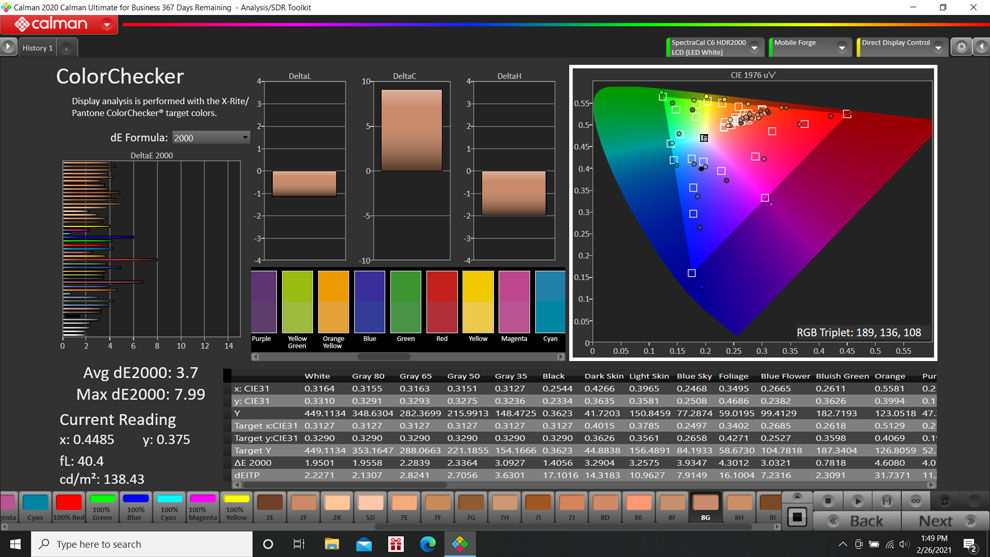Click the Calman app icon in taskbar

click(x=460, y=544)
